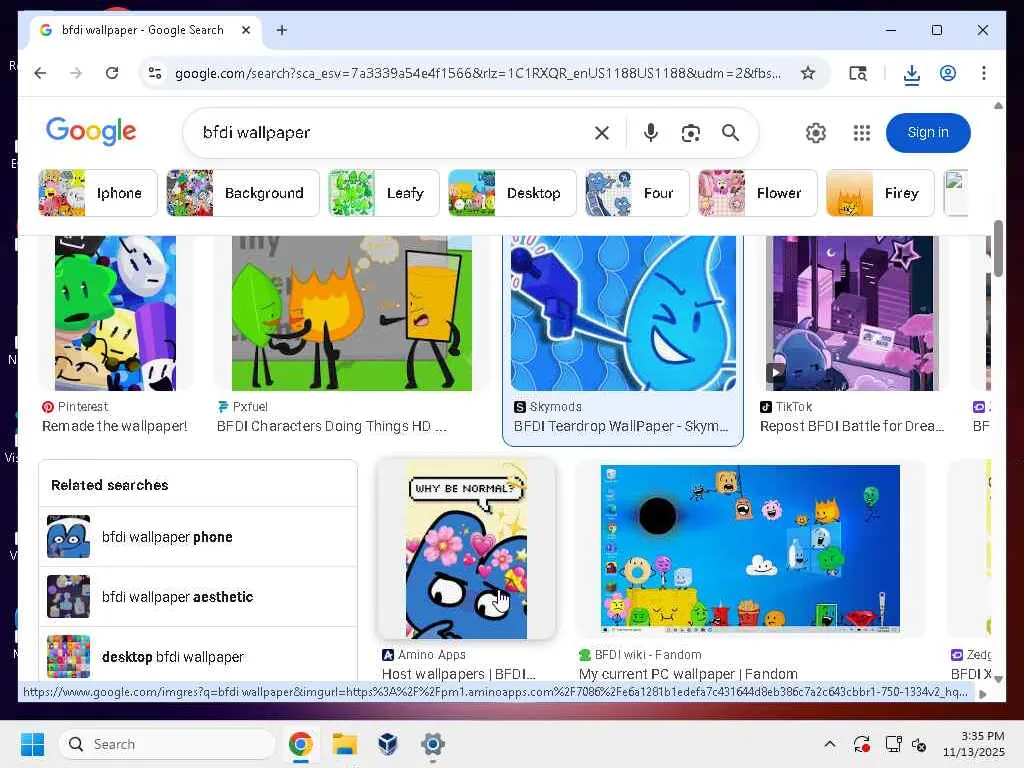This screenshot has width=1024, height=768.
Task: Click the browser forward arrow
Action: 76,73
